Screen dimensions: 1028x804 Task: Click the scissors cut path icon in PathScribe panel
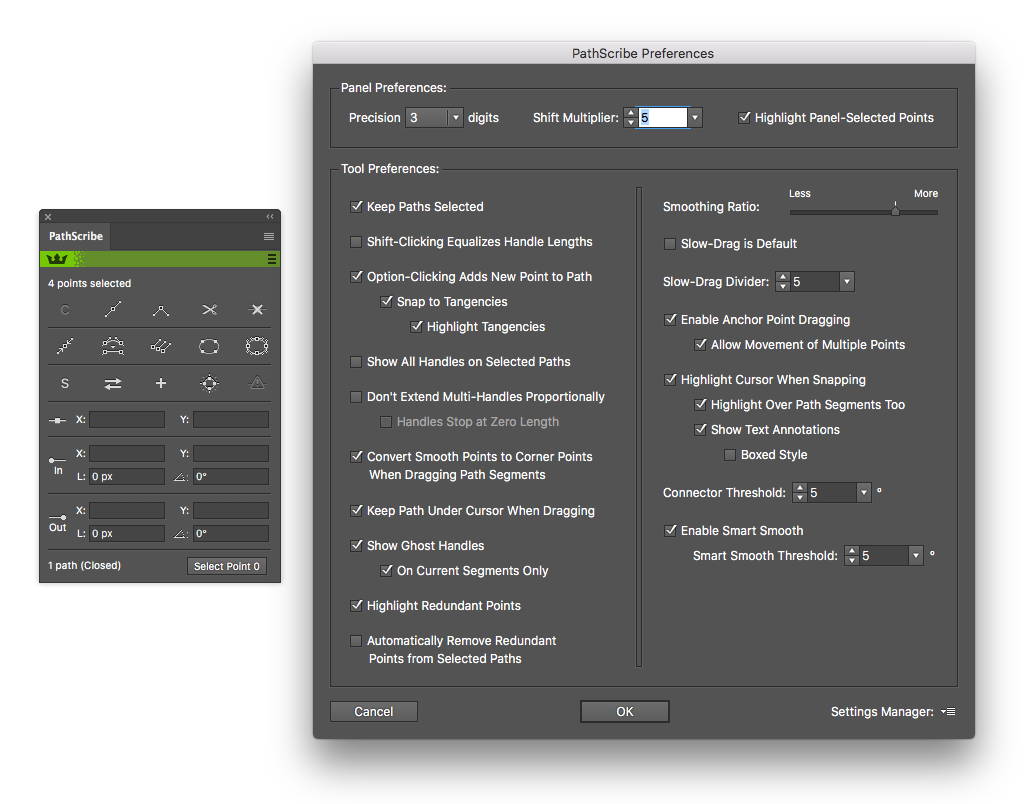209,310
